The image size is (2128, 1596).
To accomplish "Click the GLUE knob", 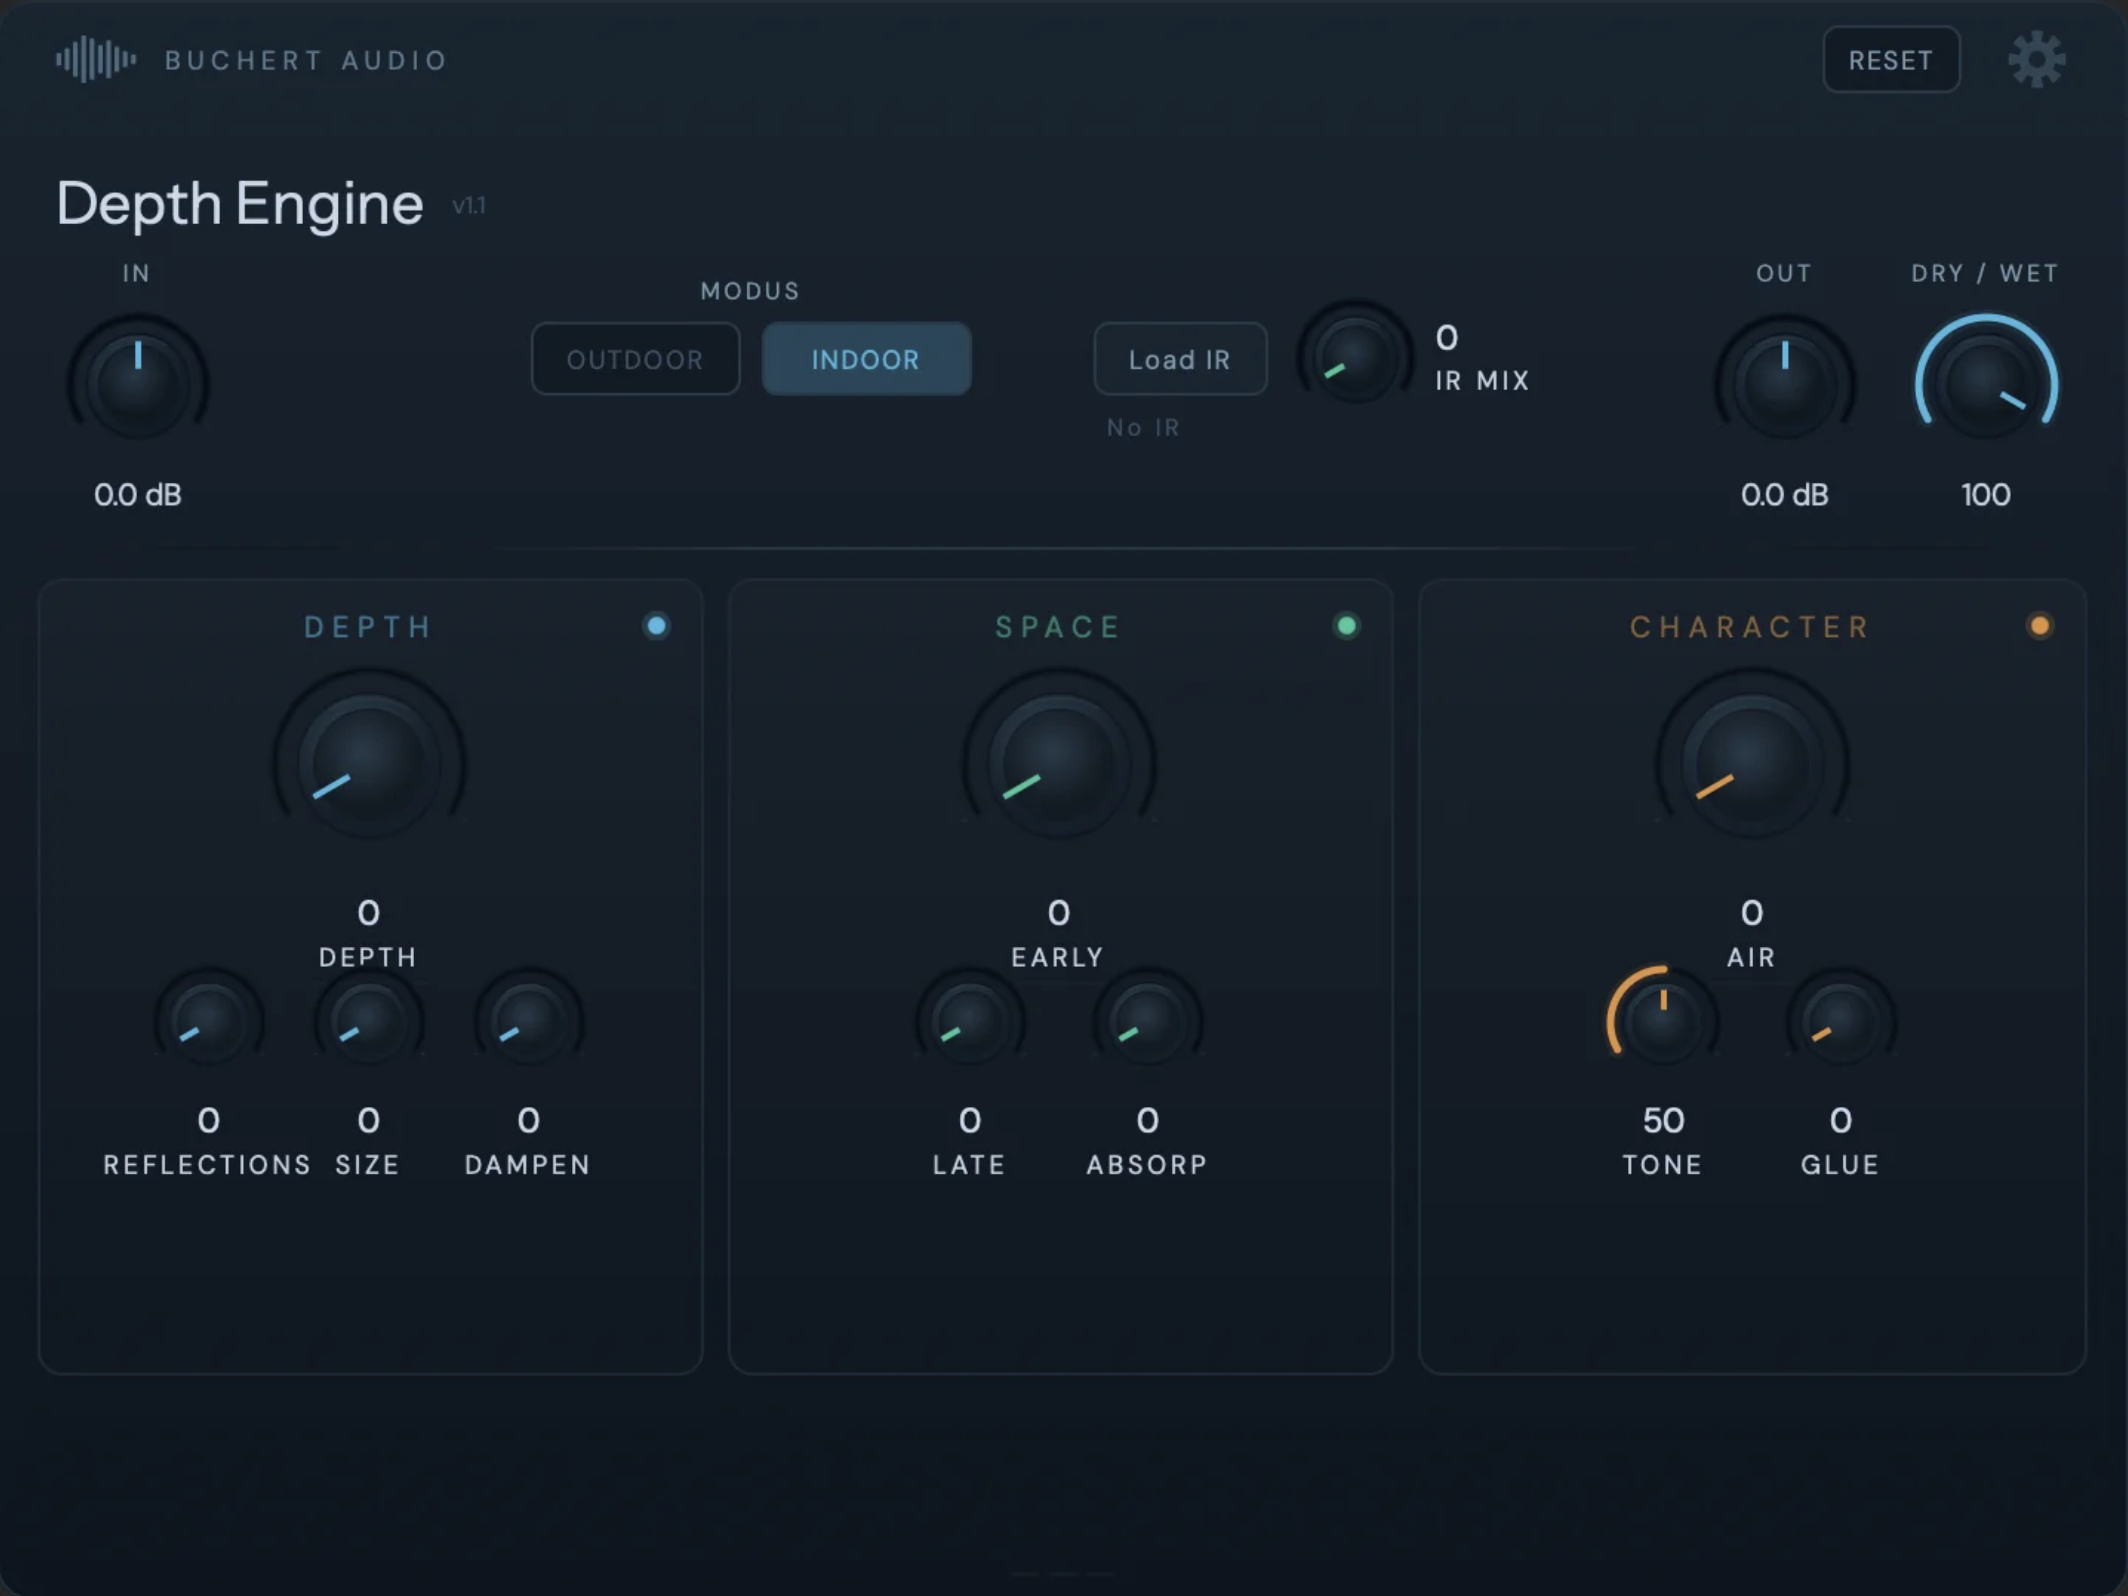I will 1841,1020.
